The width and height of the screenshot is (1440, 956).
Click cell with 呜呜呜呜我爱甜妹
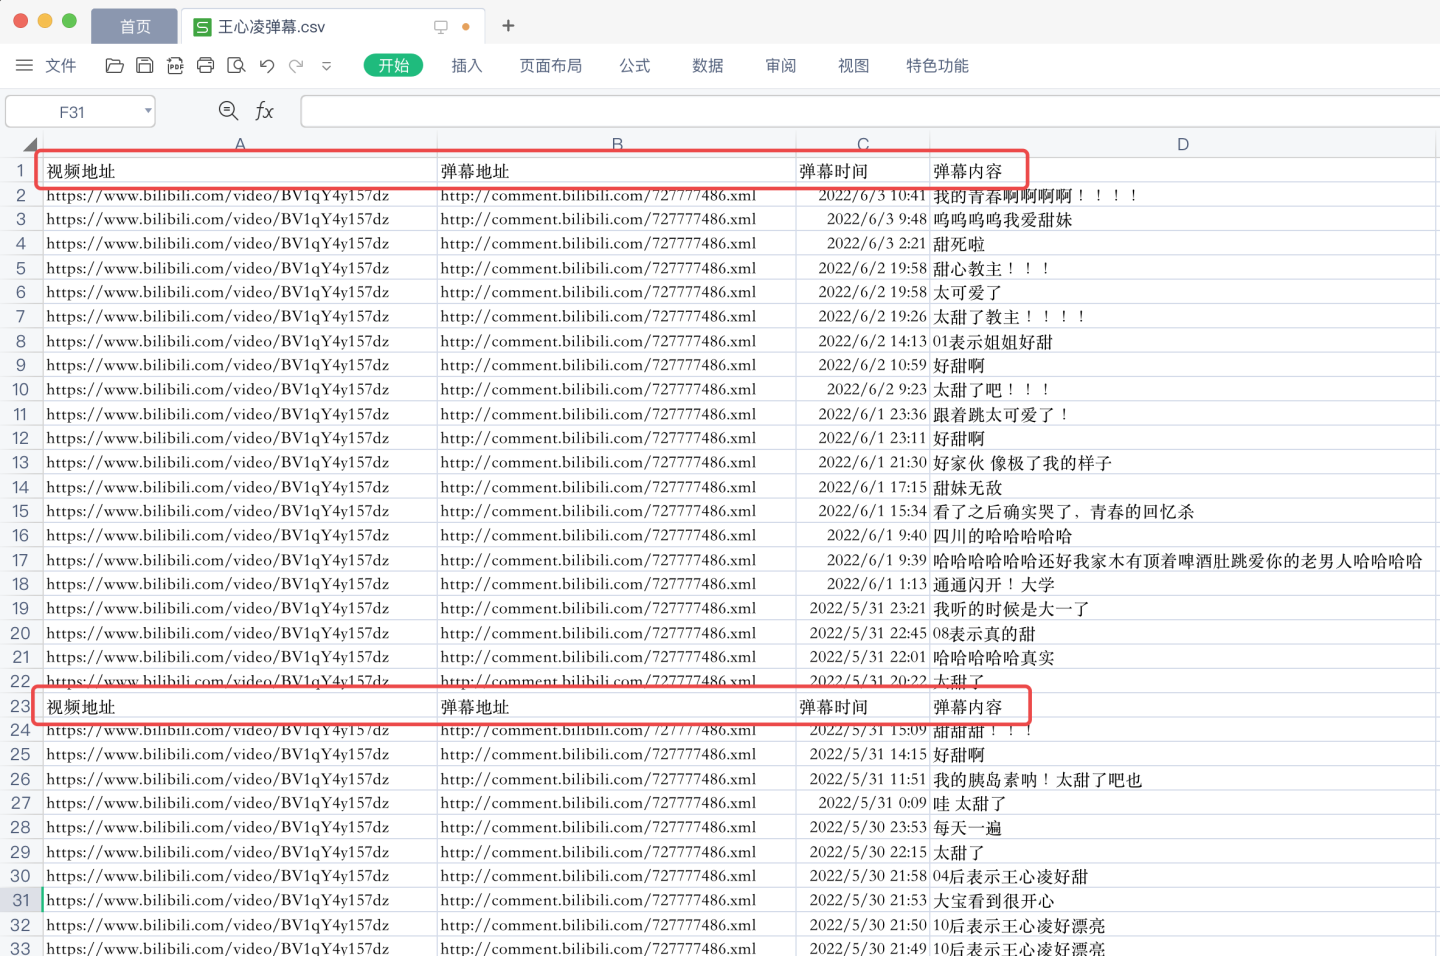(x=1183, y=219)
